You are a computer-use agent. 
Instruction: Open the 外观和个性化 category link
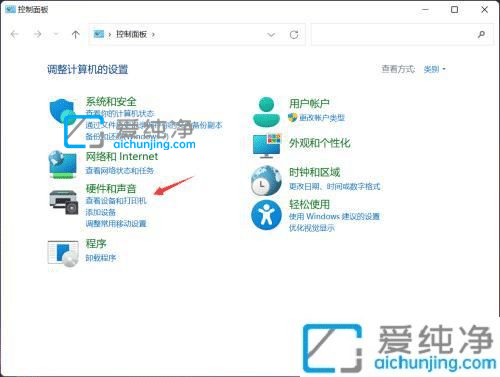pos(320,143)
